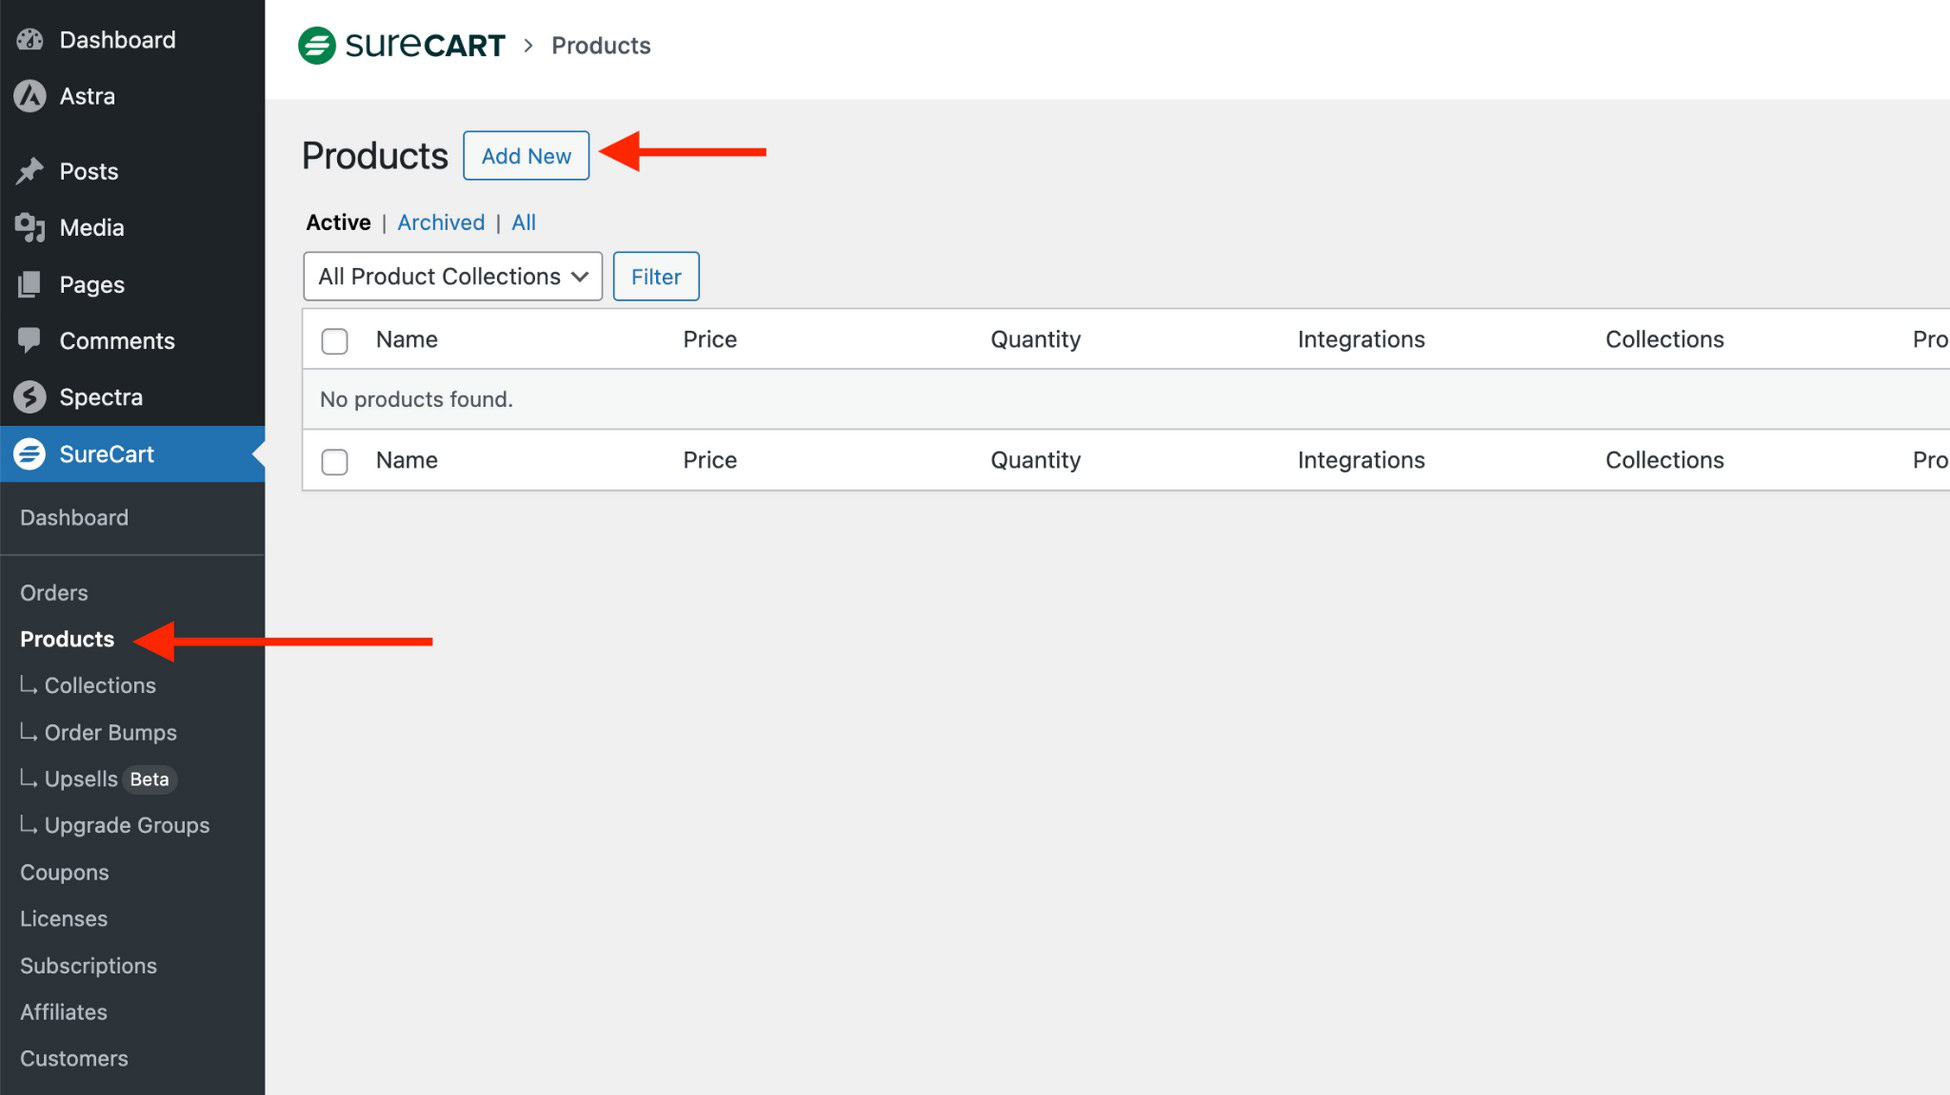The width and height of the screenshot is (1950, 1095).
Task: Go to Coupons in the sidebar
Action: [x=64, y=872]
